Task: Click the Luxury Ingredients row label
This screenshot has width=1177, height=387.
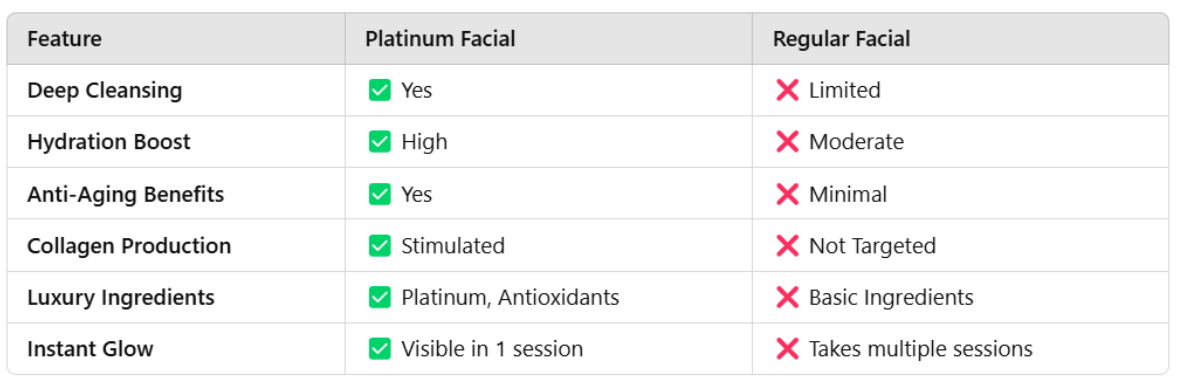Action: [x=121, y=298]
